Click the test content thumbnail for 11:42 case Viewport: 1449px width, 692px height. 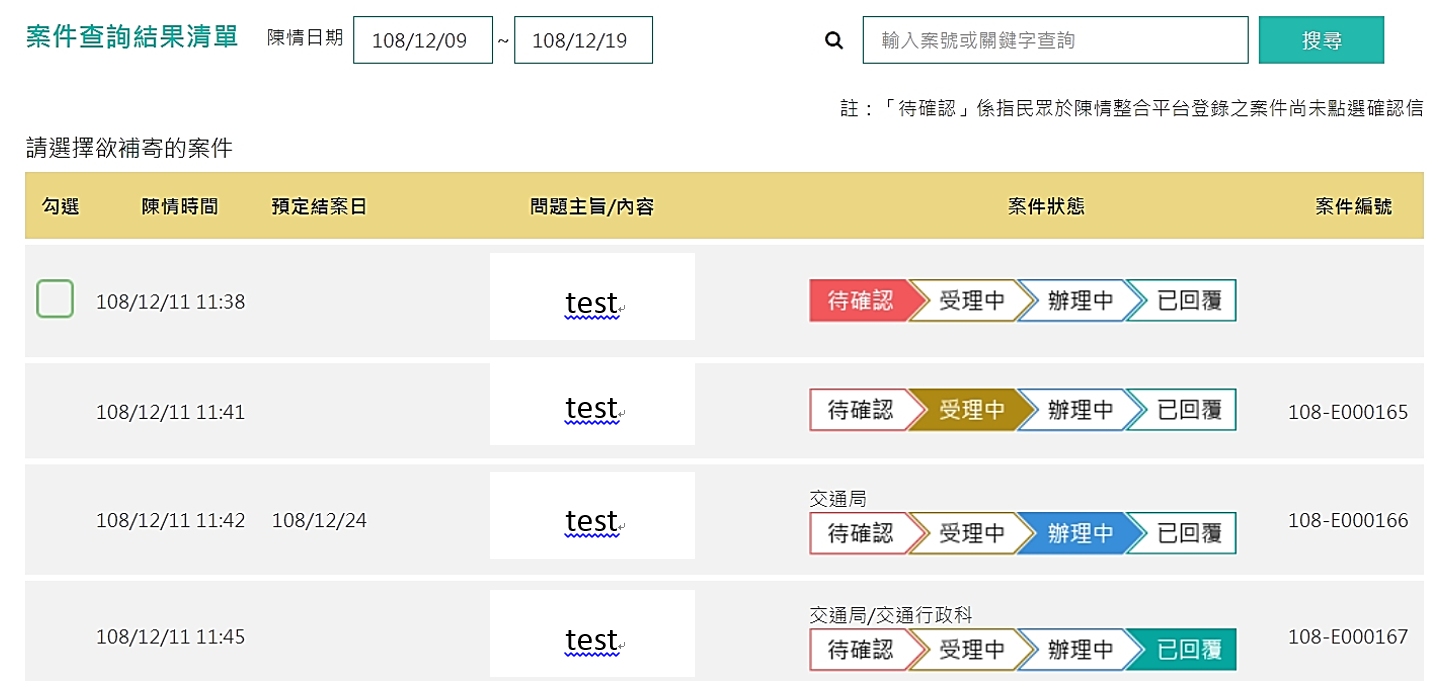[592, 521]
